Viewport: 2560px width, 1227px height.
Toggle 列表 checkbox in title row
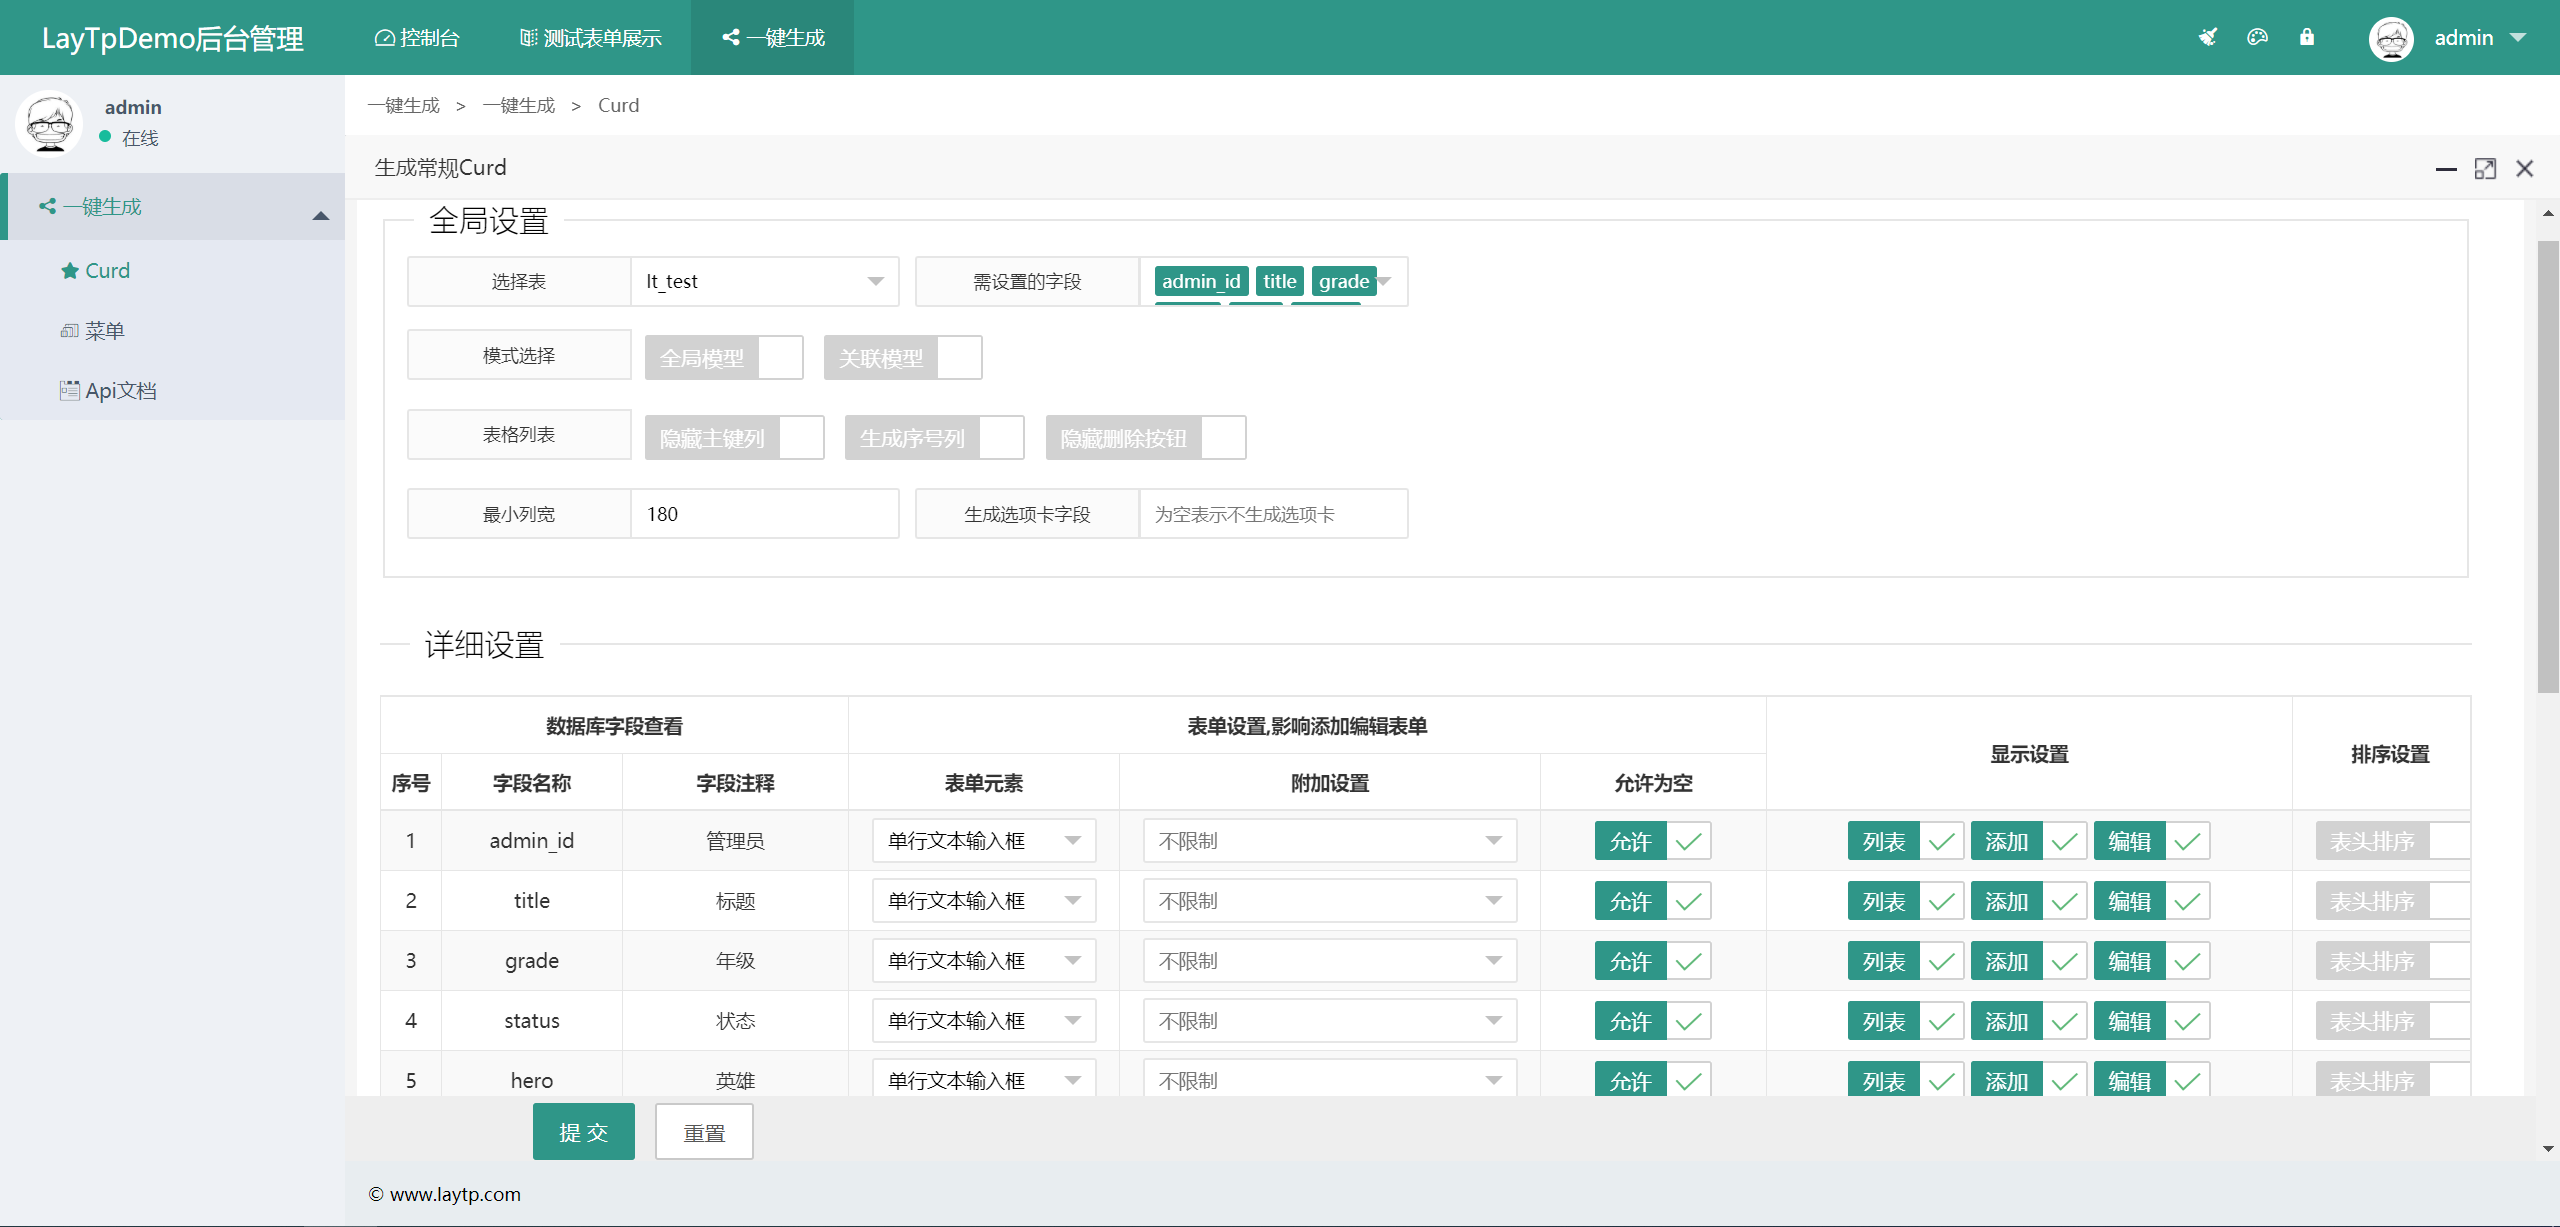pos(1906,902)
